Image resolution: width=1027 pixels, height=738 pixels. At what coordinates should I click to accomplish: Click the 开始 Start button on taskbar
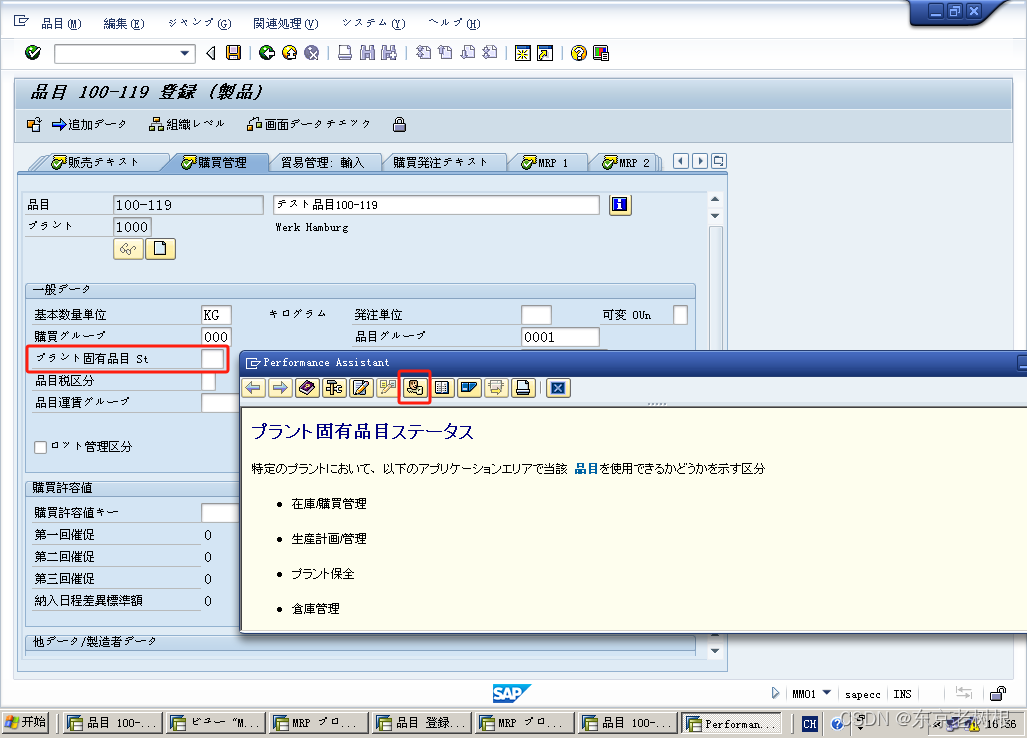click(x=26, y=722)
